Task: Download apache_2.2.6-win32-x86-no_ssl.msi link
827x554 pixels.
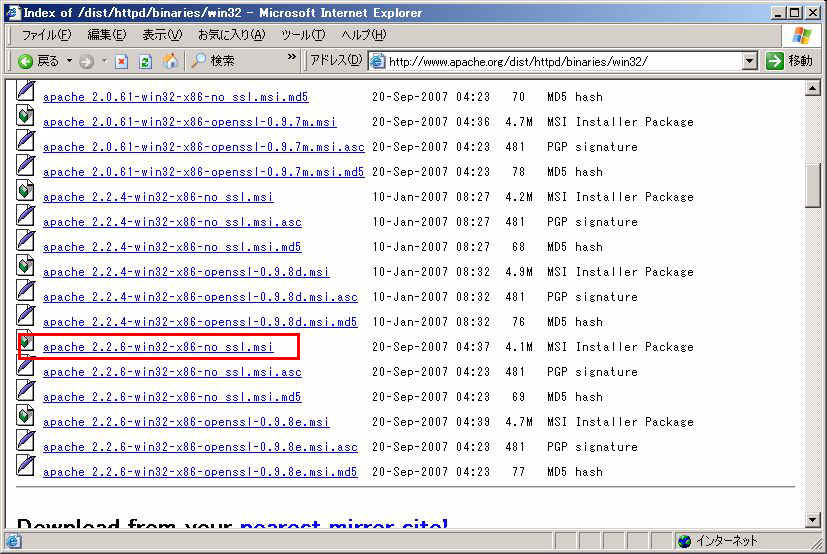Action: [x=158, y=347]
